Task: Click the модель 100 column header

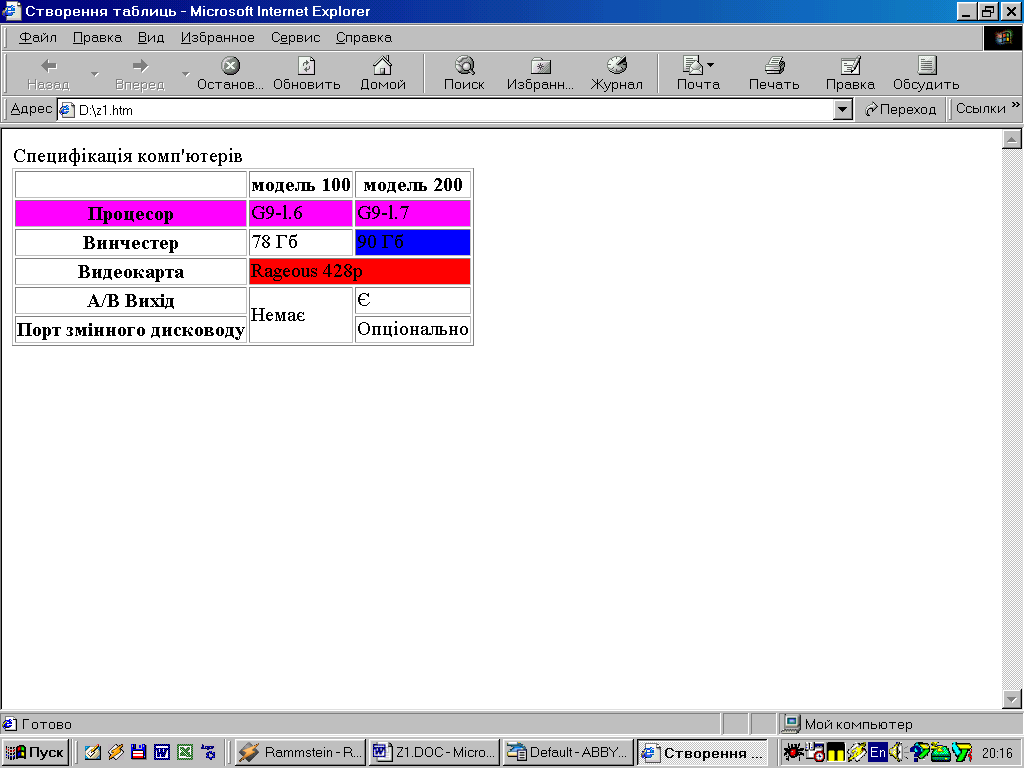Action: 300,185
